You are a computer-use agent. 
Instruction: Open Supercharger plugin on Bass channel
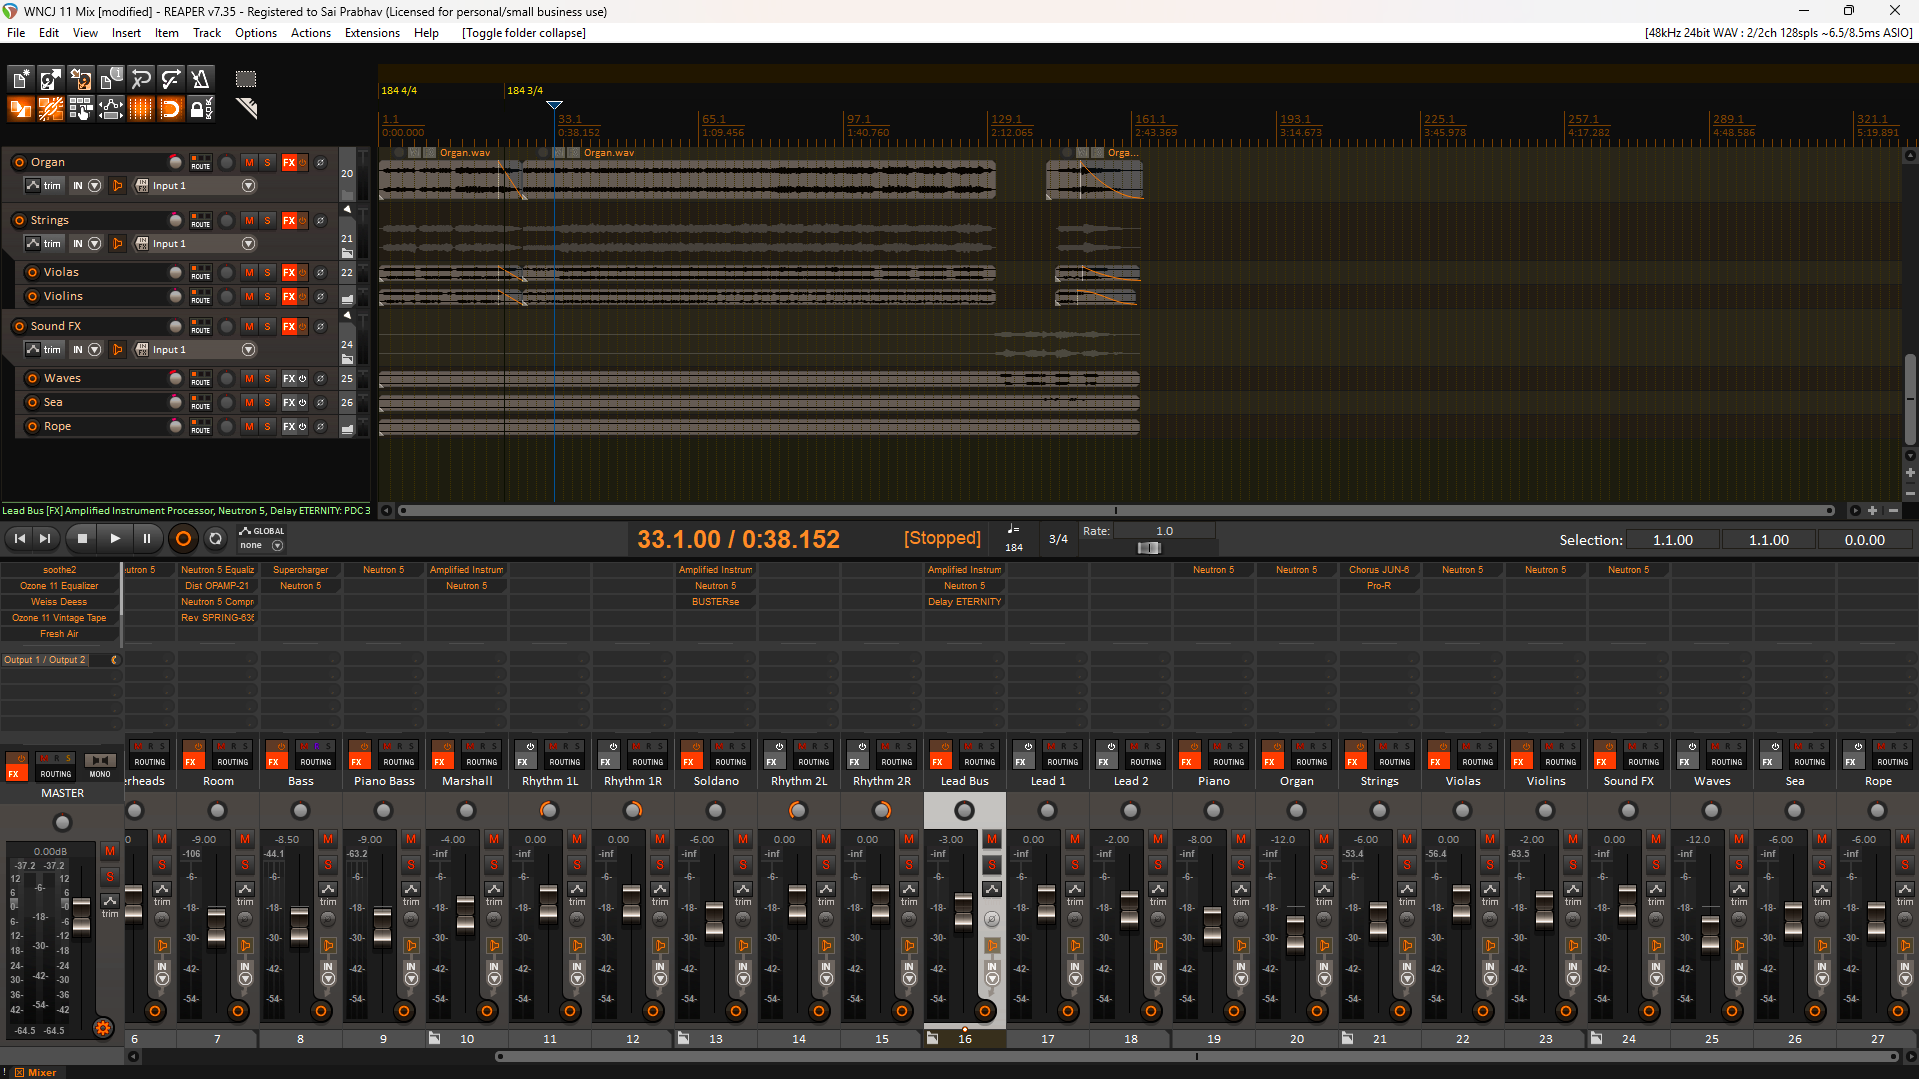tap(300, 570)
